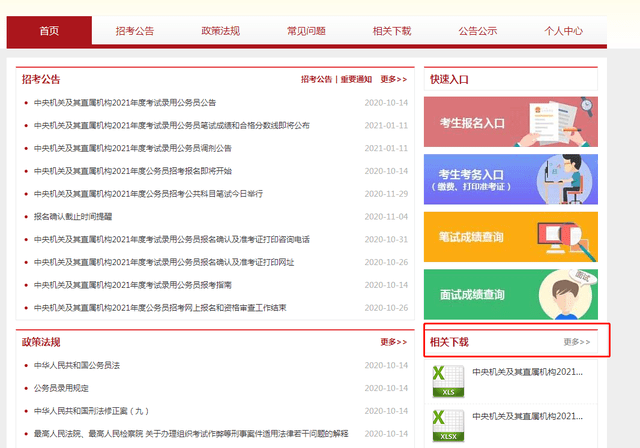The width and height of the screenshot is (640, 448).
Task: Go to 个人中心 tab
Action: (x=563, y=31)
